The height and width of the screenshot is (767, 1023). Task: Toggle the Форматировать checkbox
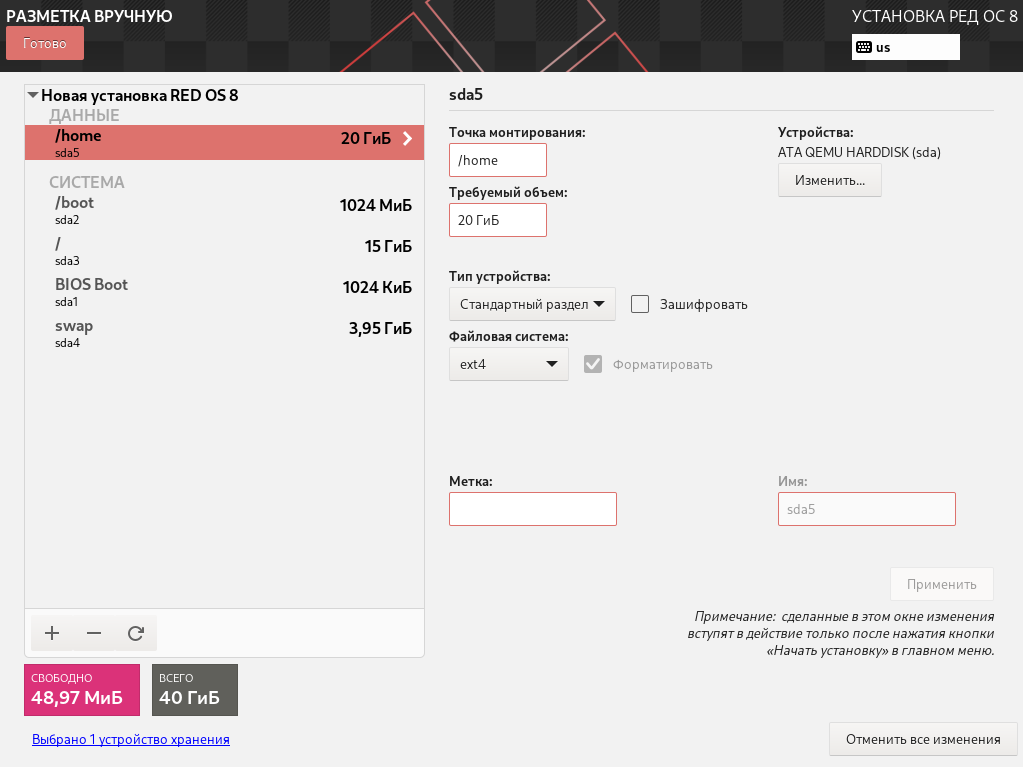(x=593, y=364)
